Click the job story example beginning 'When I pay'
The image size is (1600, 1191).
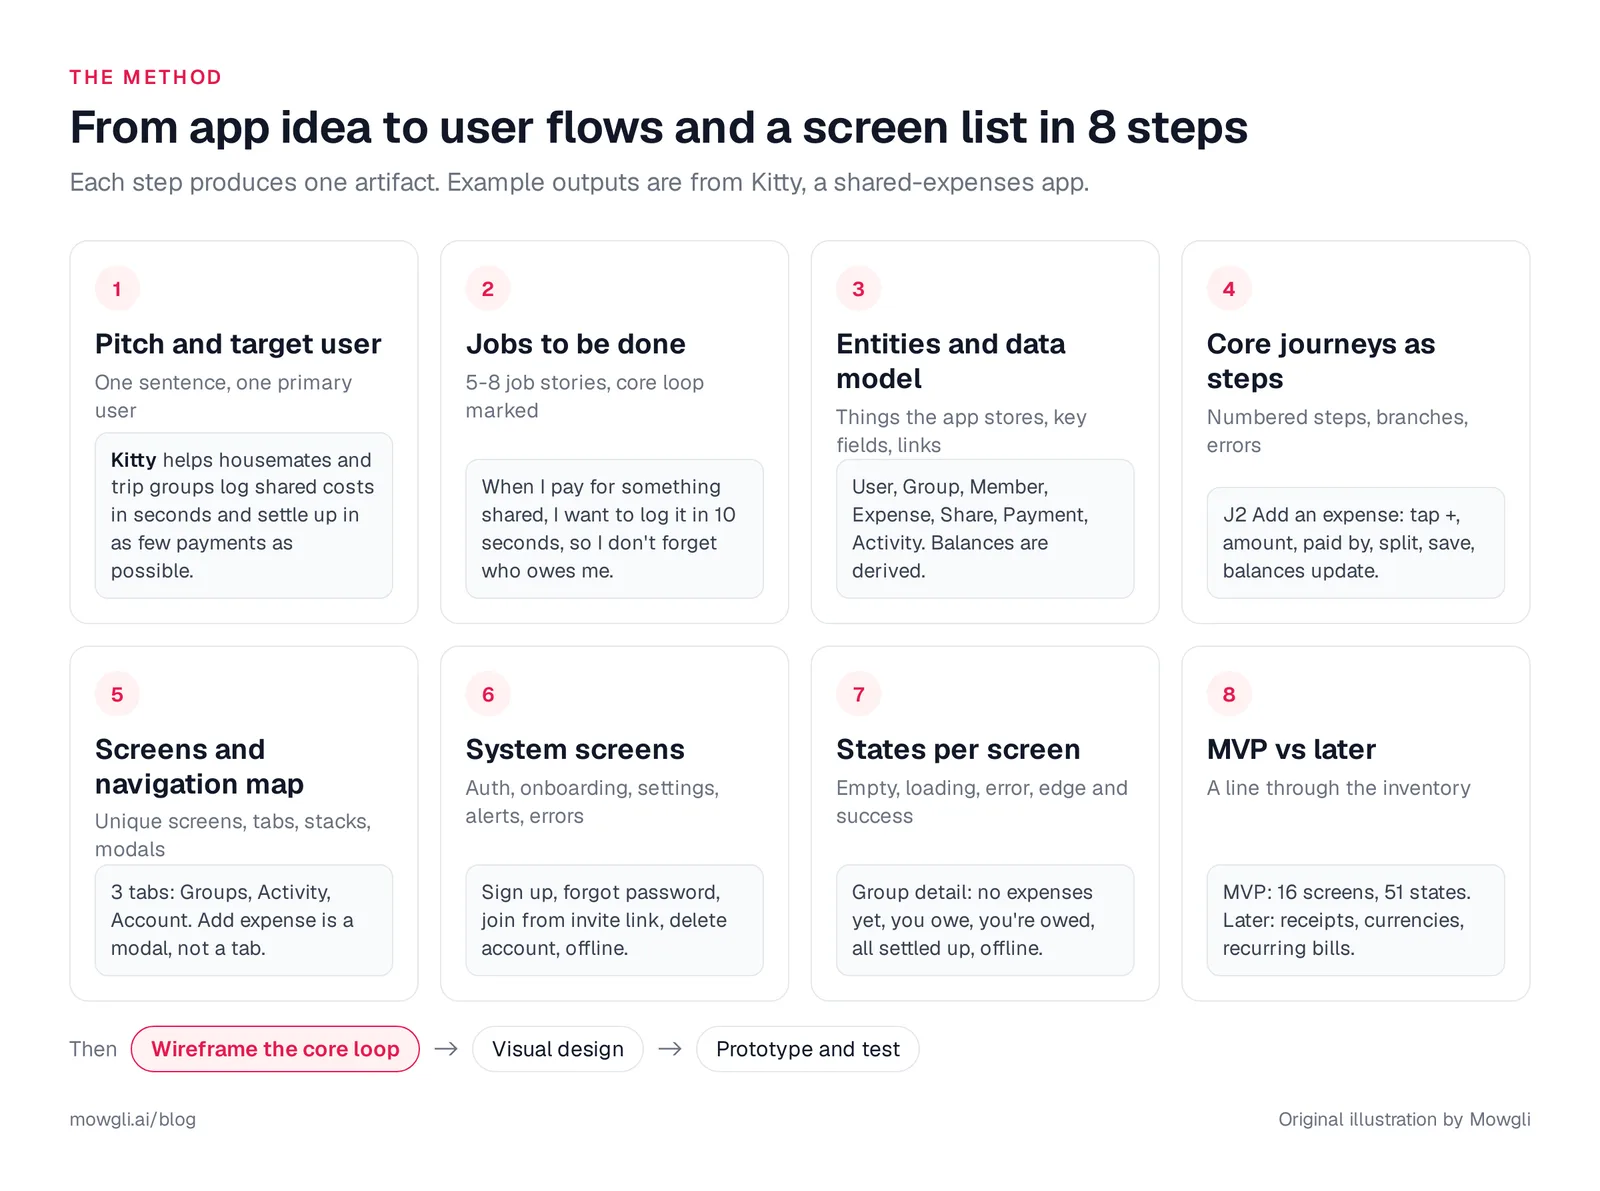coord(615,529)
